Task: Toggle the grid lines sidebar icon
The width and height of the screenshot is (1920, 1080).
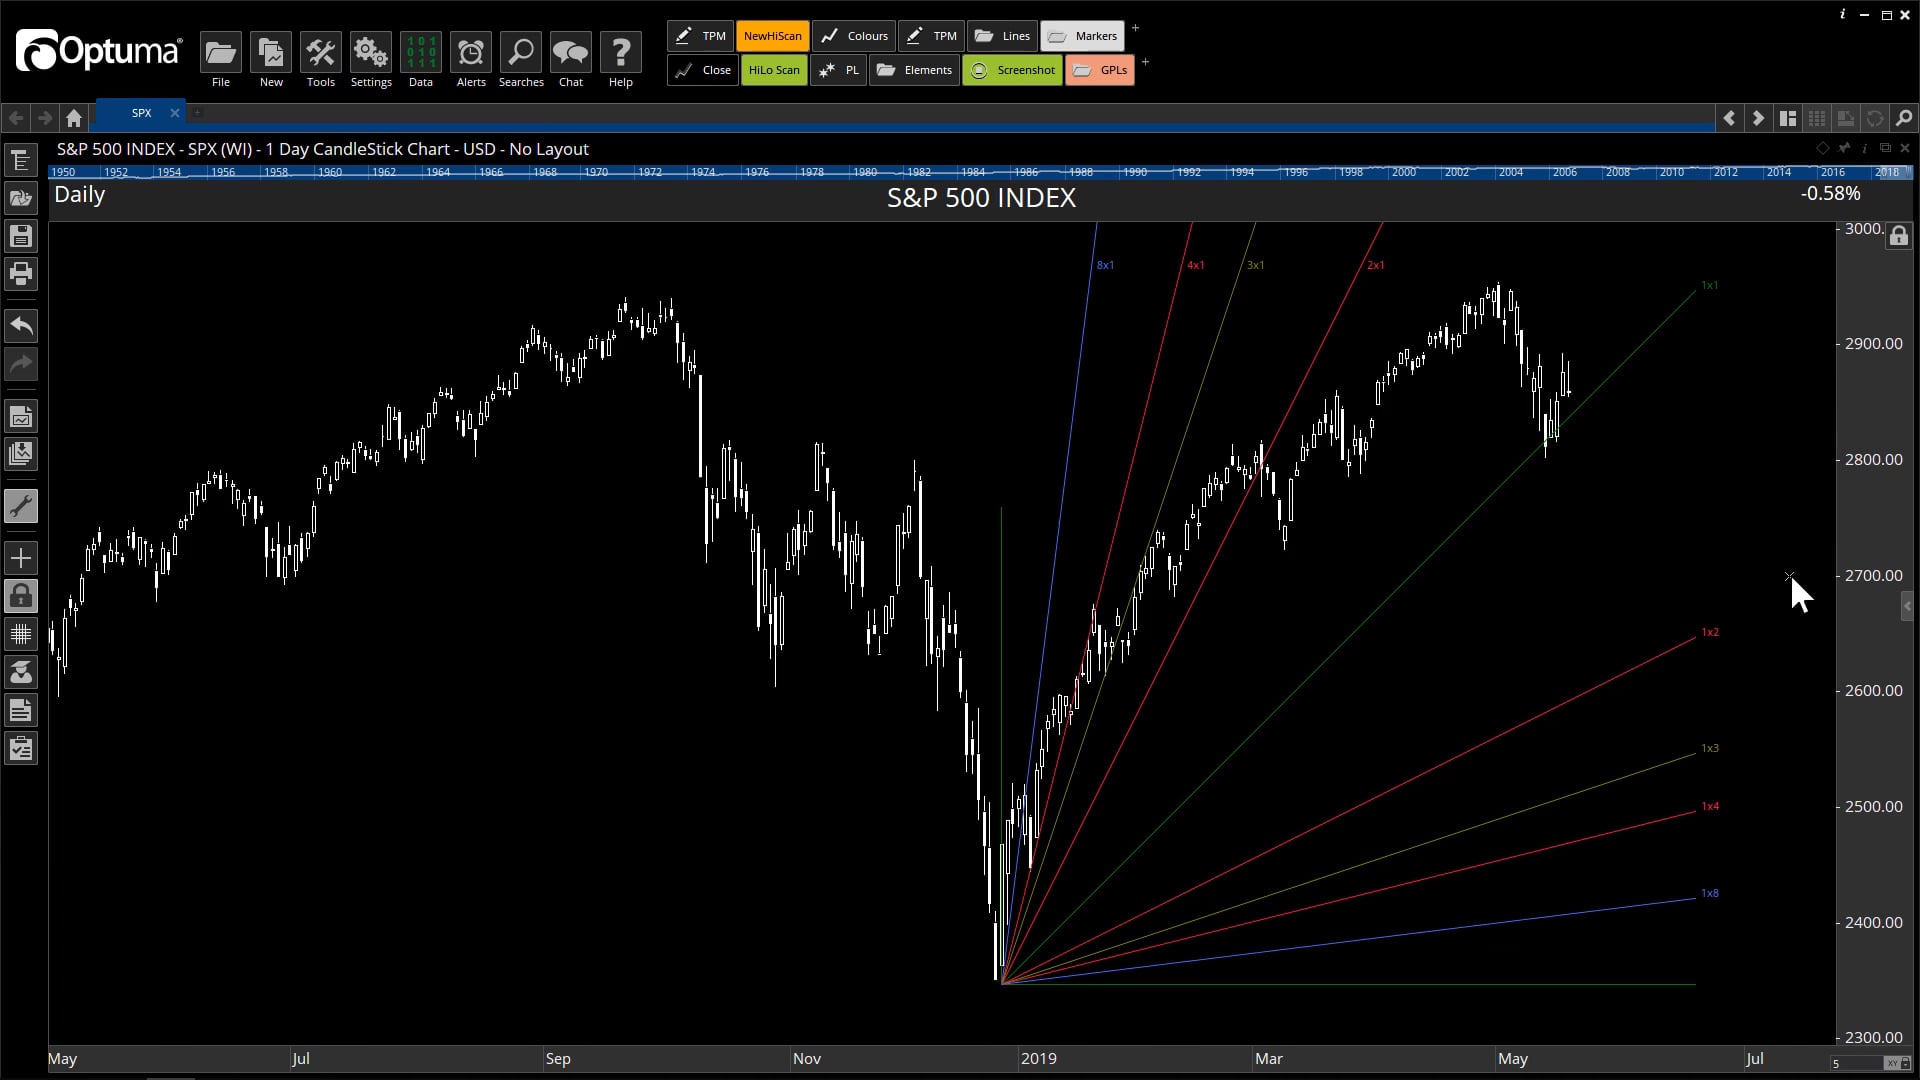Action: click(21, 634)
